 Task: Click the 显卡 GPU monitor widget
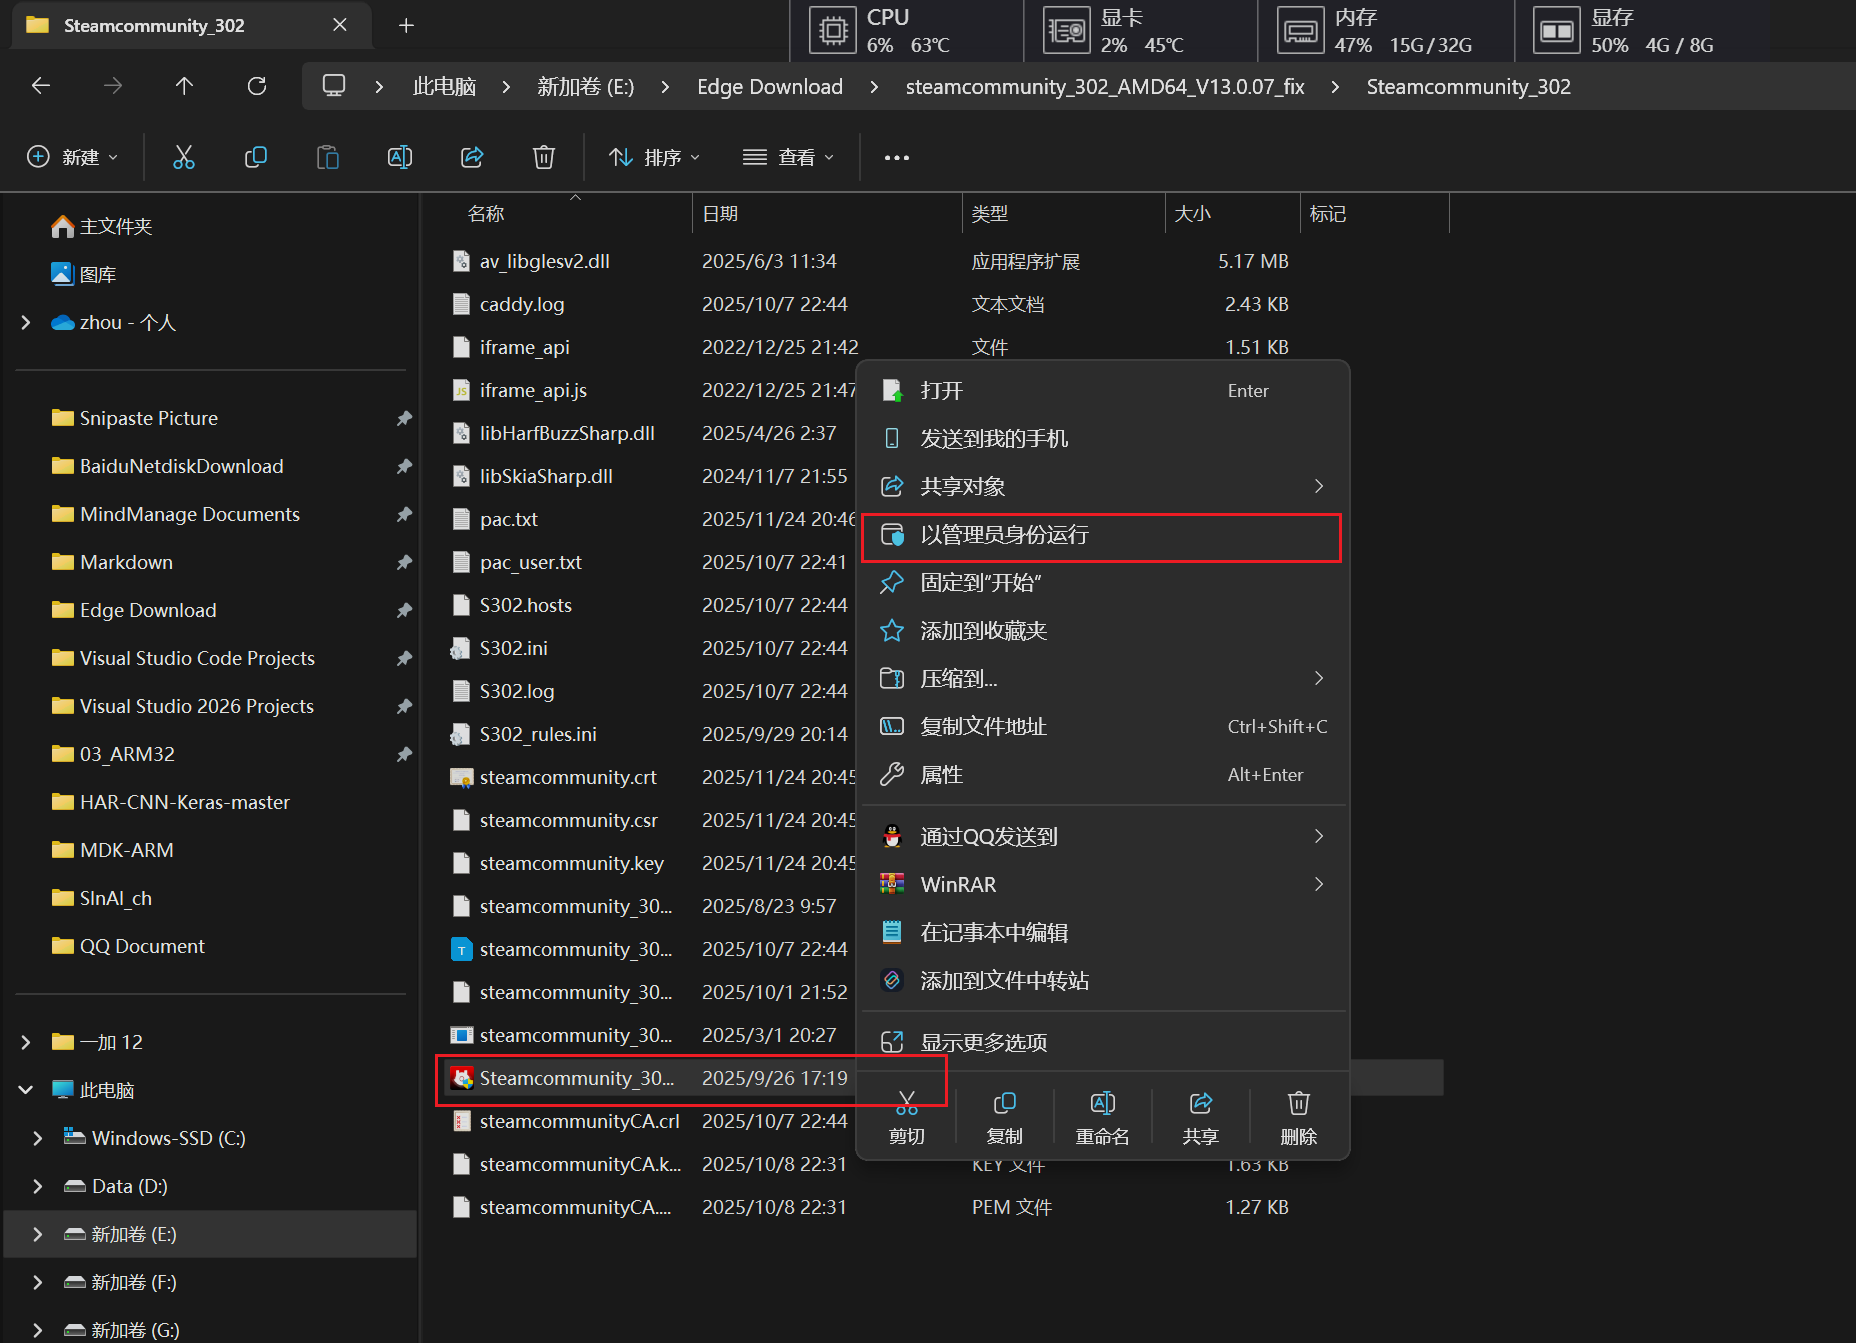point(1140,31)
